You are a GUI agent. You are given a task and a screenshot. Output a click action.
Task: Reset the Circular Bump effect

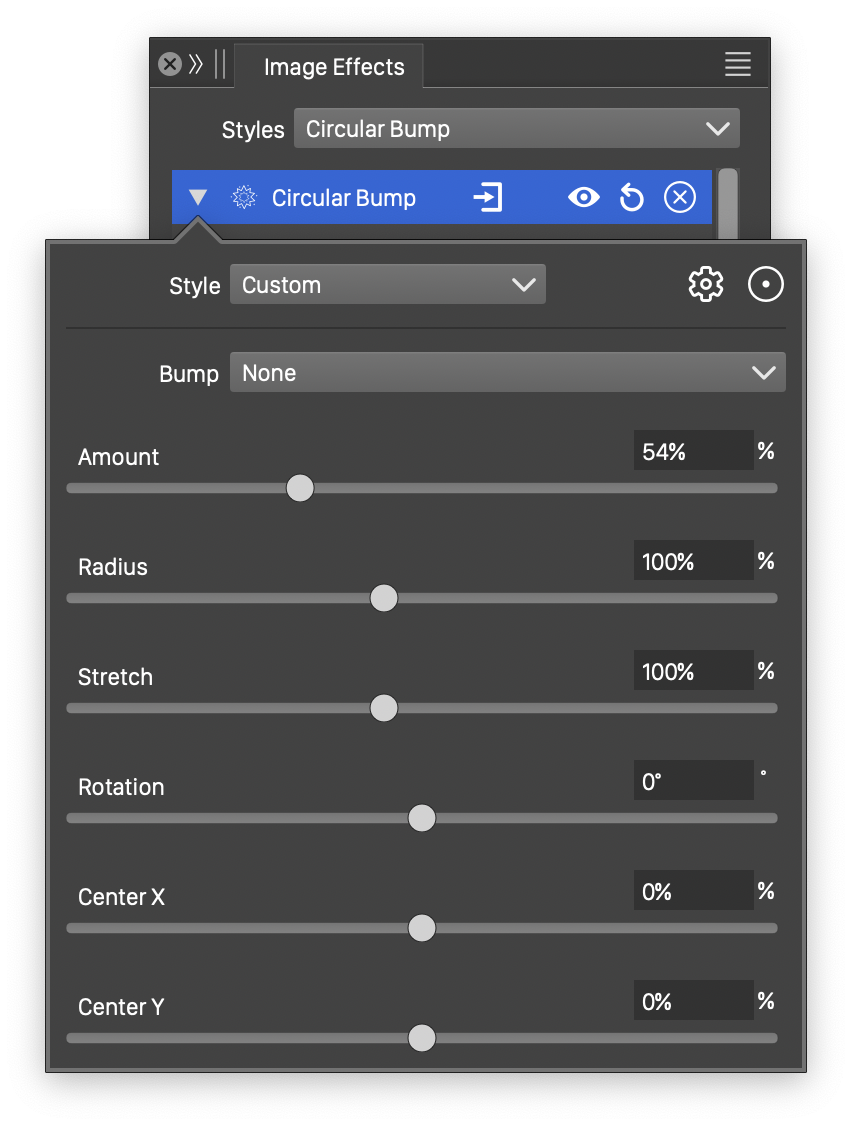[x=631, y=198]
